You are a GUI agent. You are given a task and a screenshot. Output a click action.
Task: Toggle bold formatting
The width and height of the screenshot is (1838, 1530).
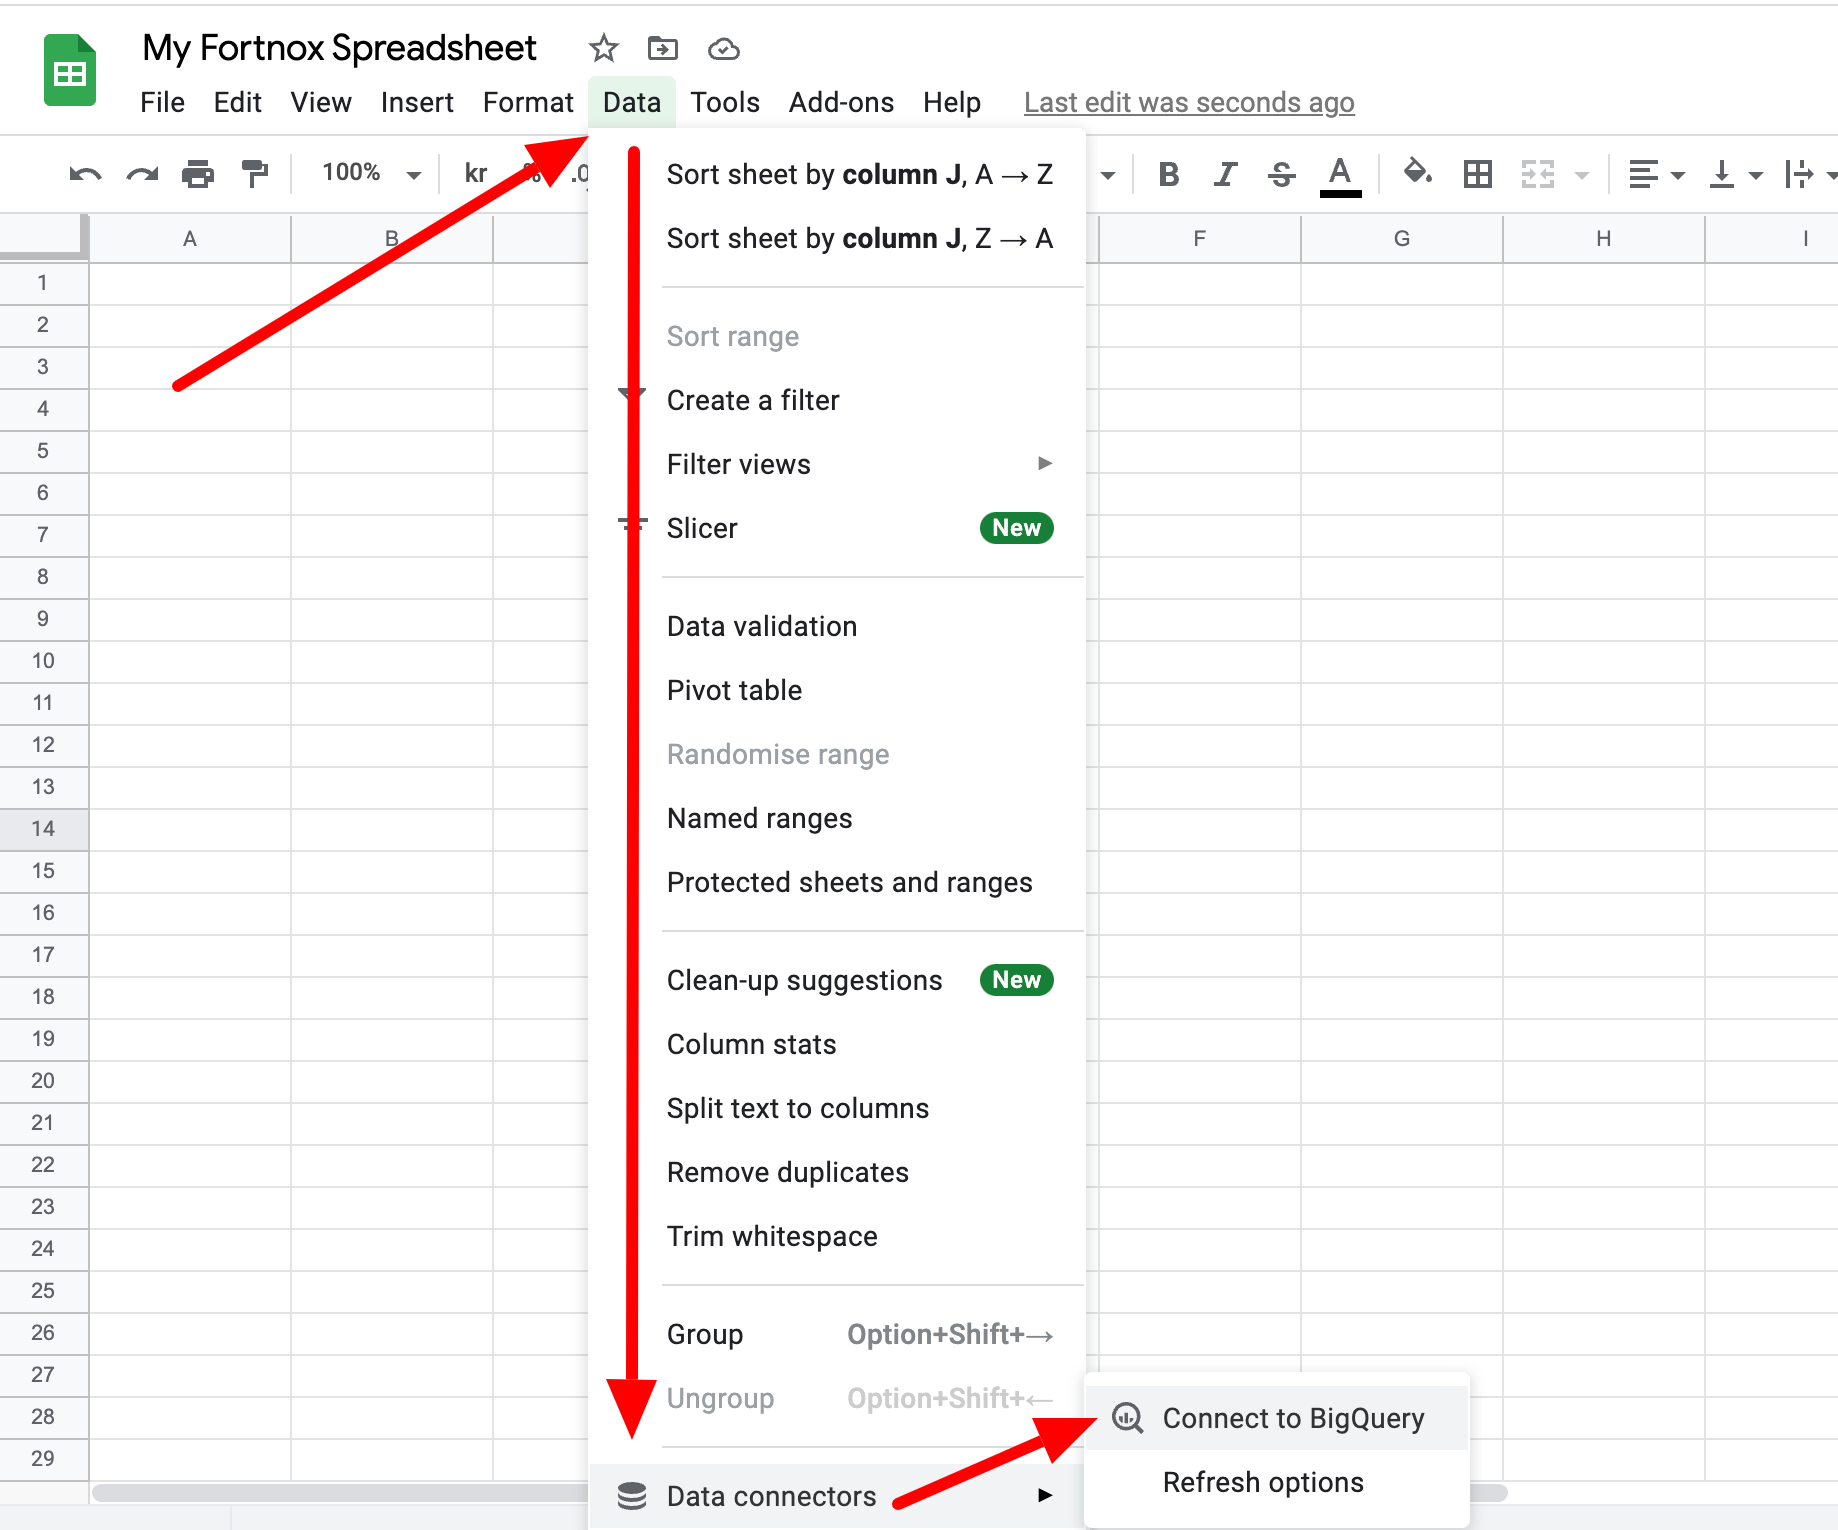(1167, 173)
